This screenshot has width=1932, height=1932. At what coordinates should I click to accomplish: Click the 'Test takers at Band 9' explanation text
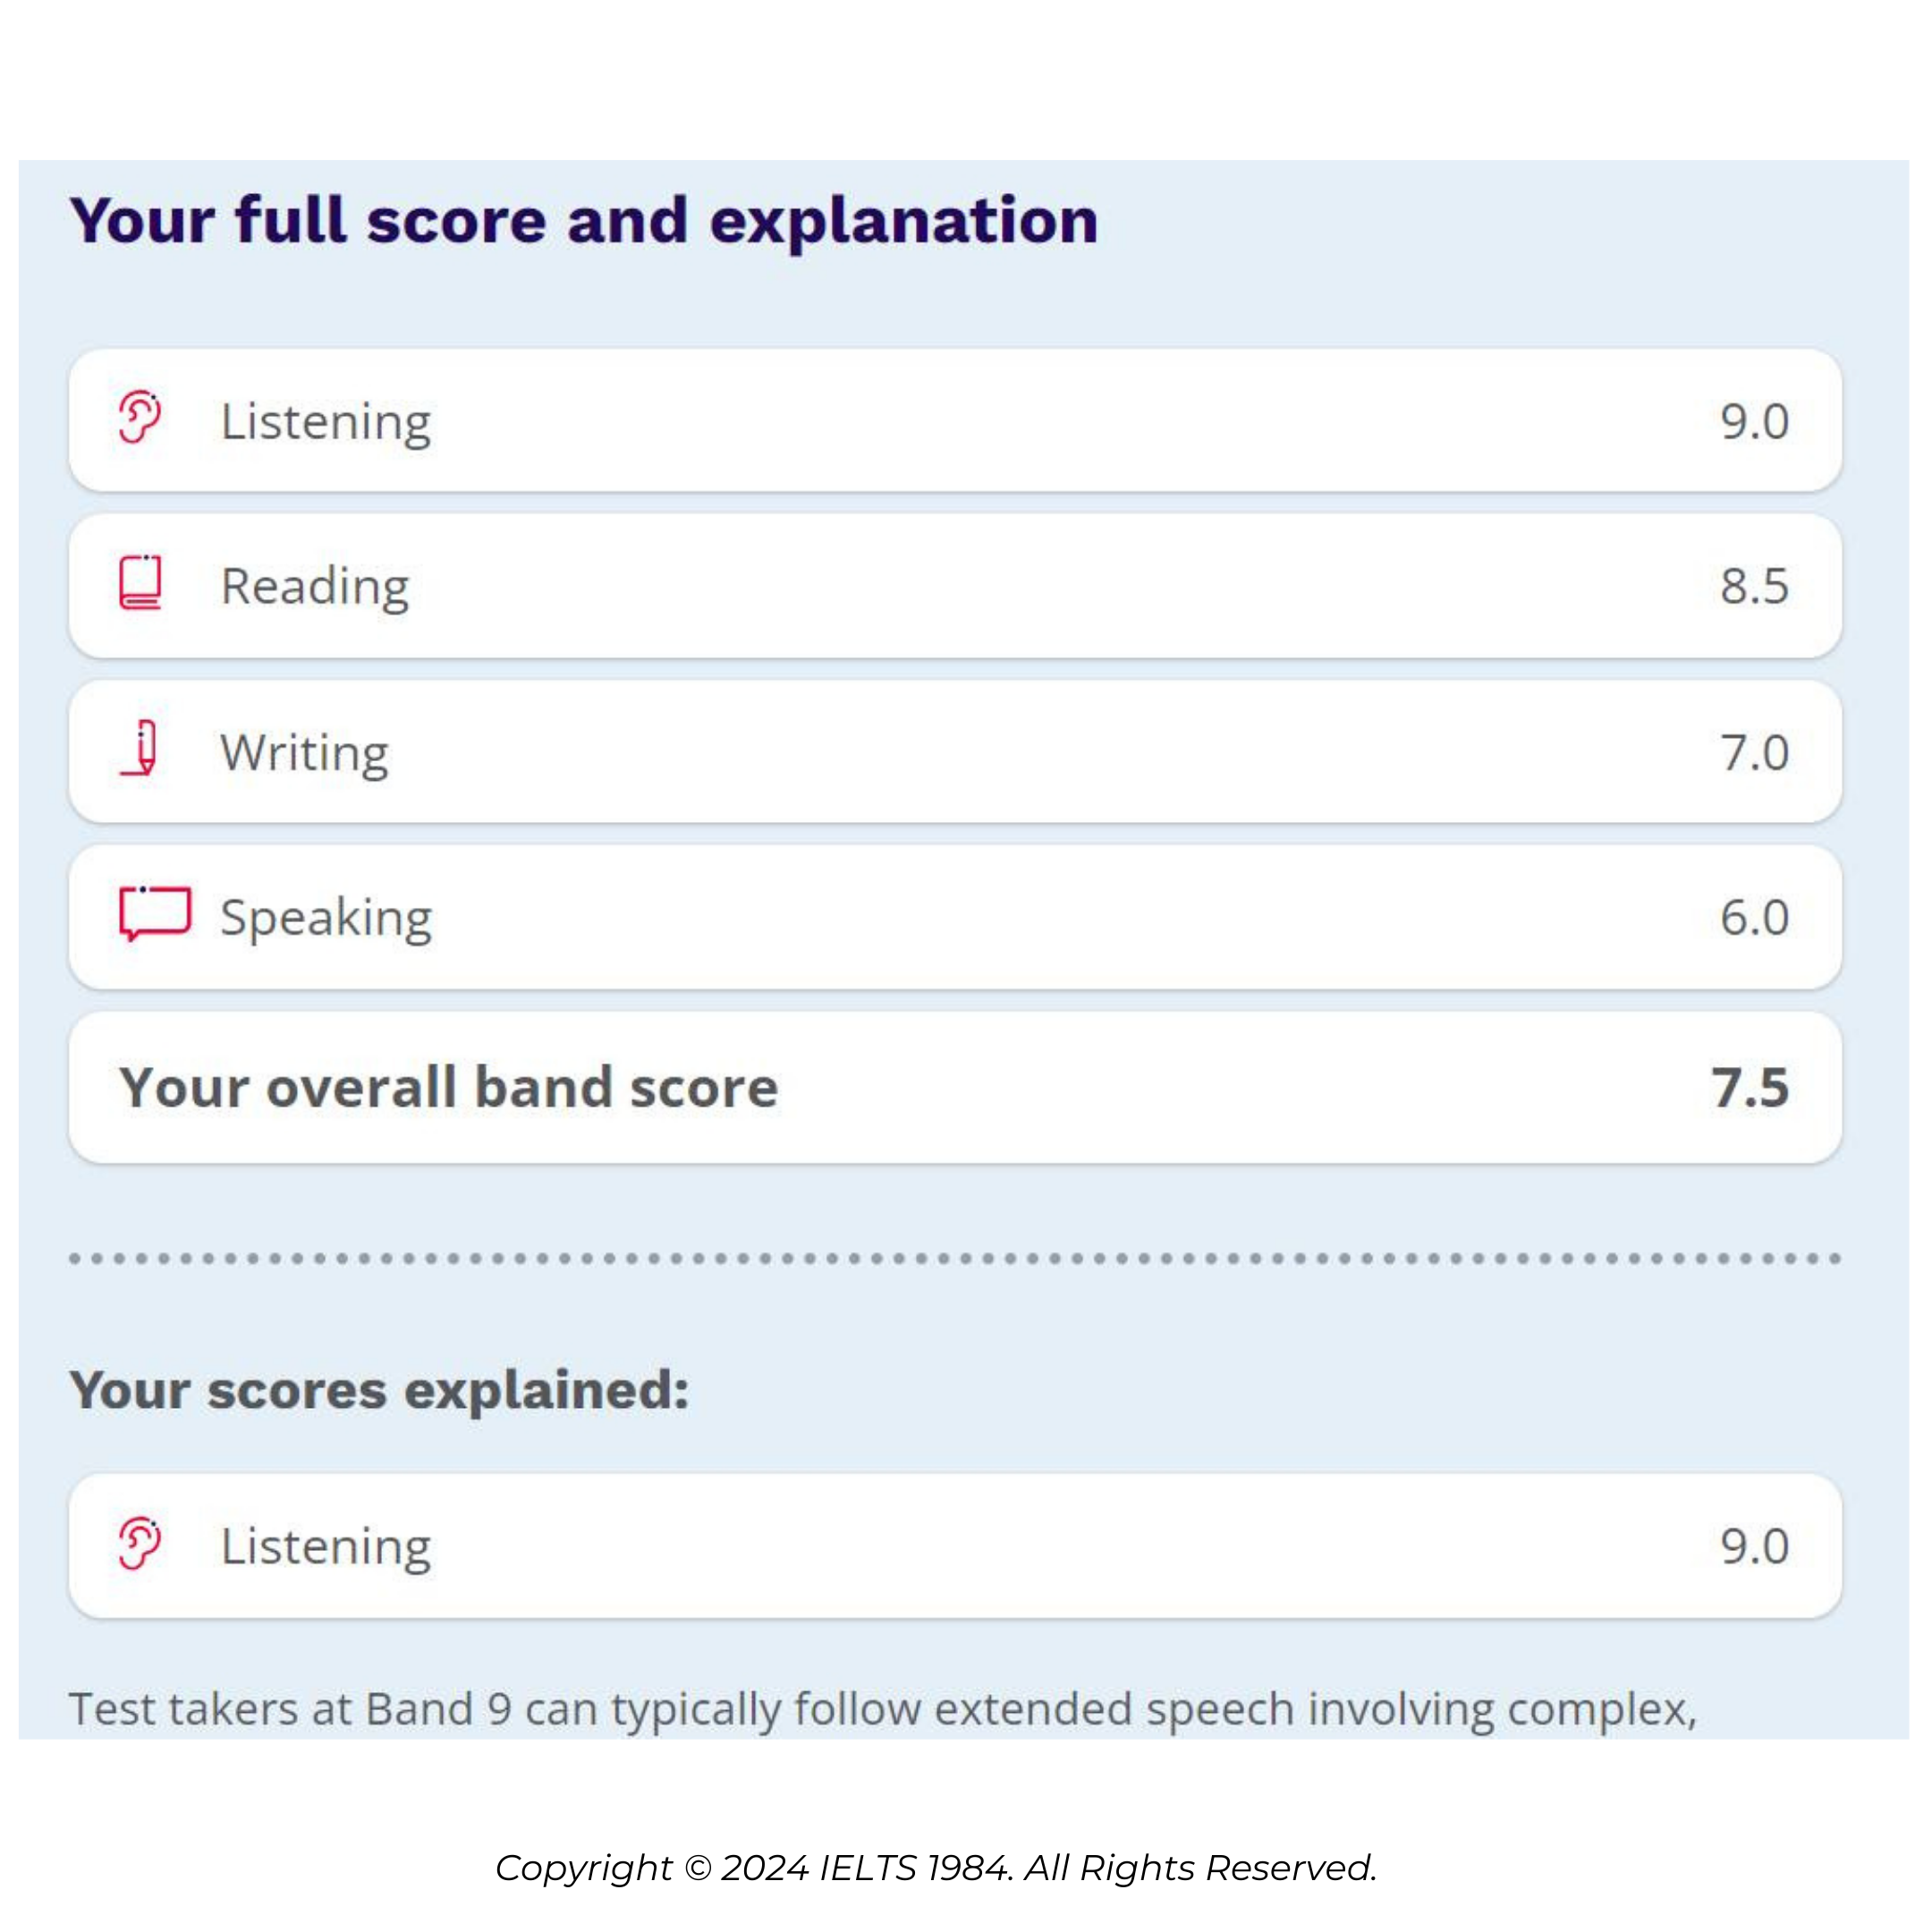tap(882, 1709)
